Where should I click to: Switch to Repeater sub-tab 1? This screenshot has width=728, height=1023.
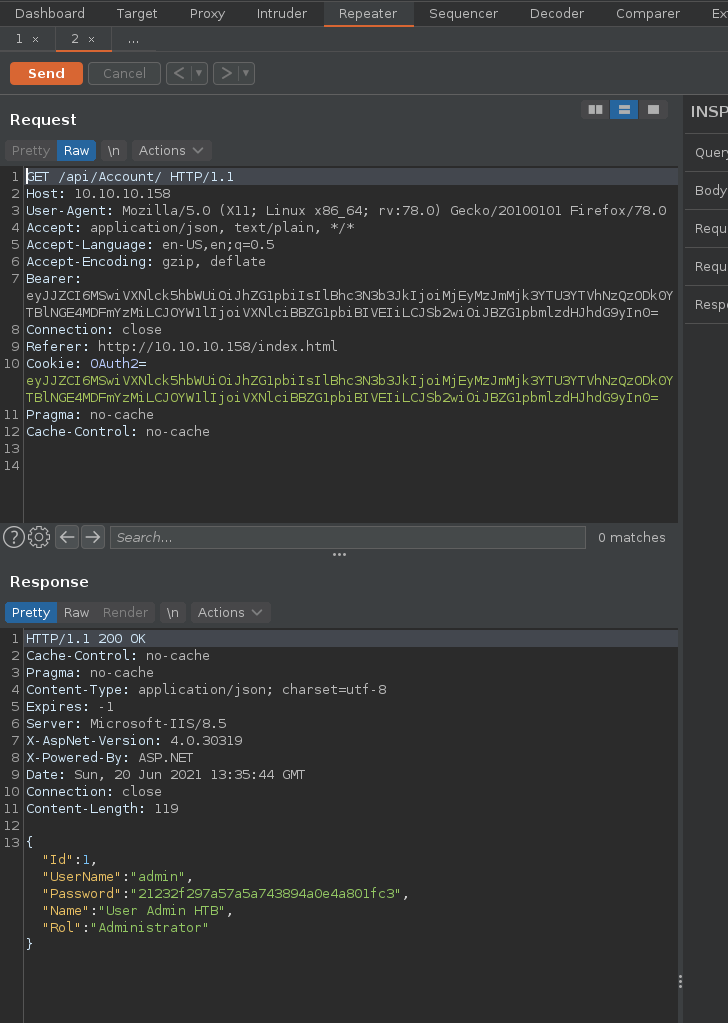tap(20, 39)
